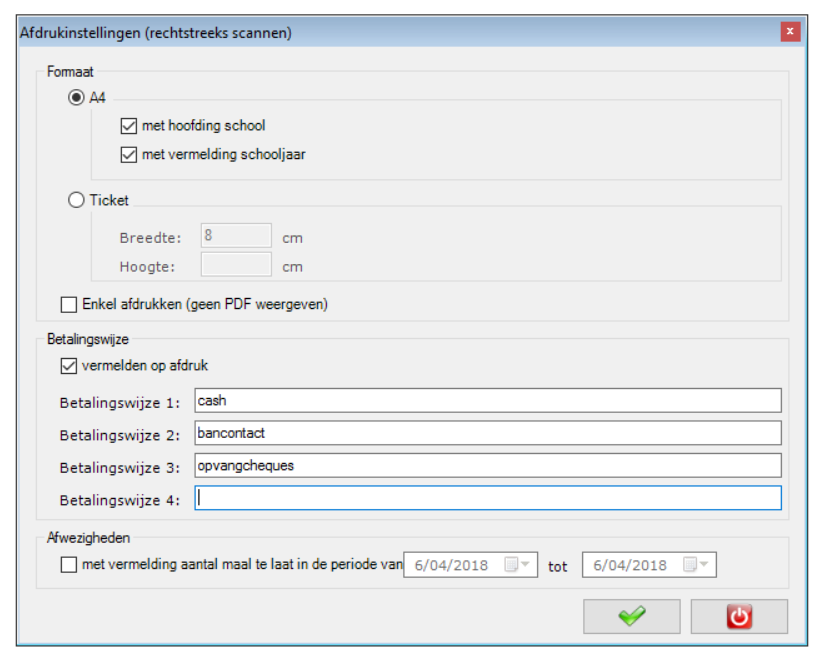
Task: Click the Breedte width input field
Action: [236, 235]
